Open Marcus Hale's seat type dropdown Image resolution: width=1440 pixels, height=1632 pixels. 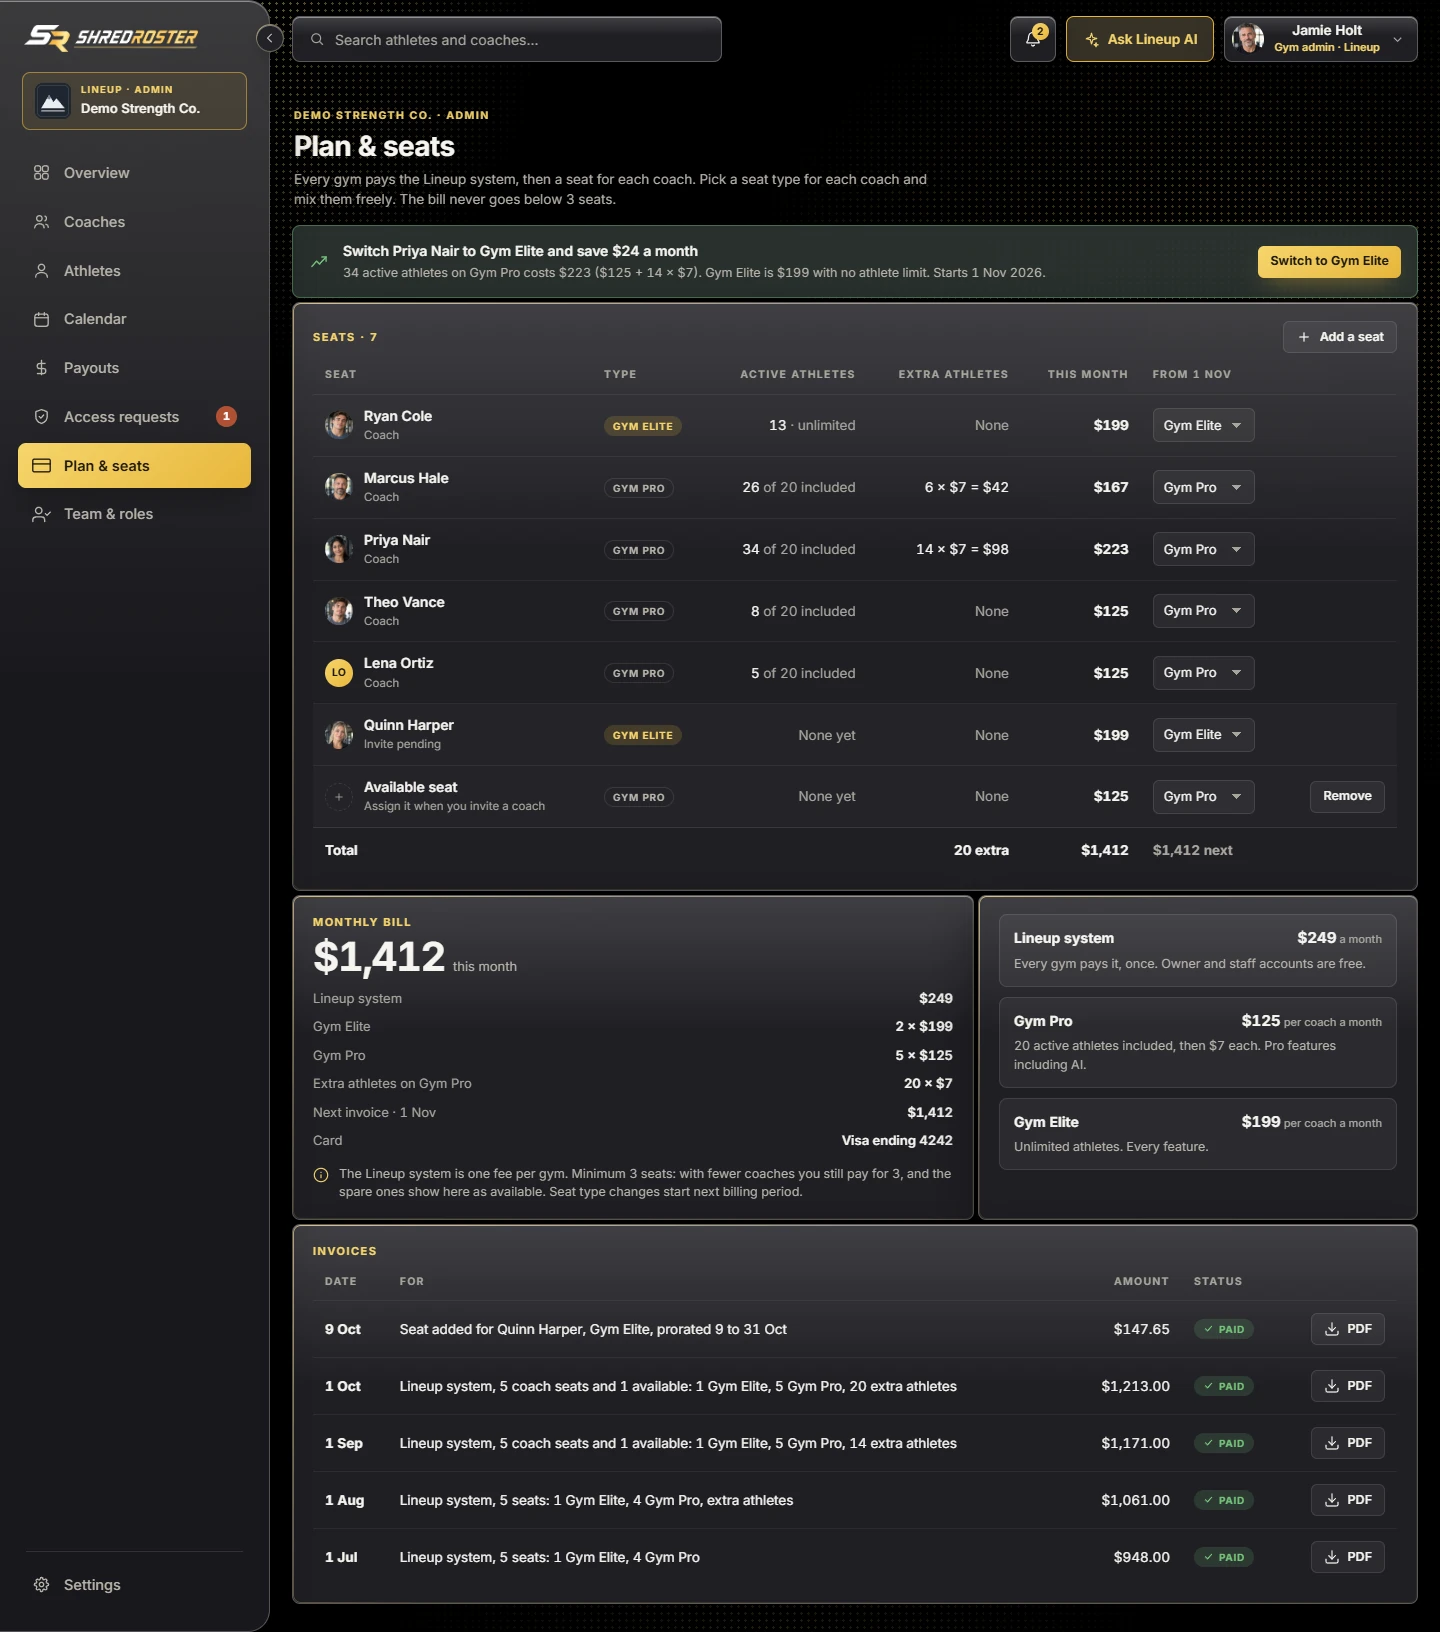point(1203,487)
